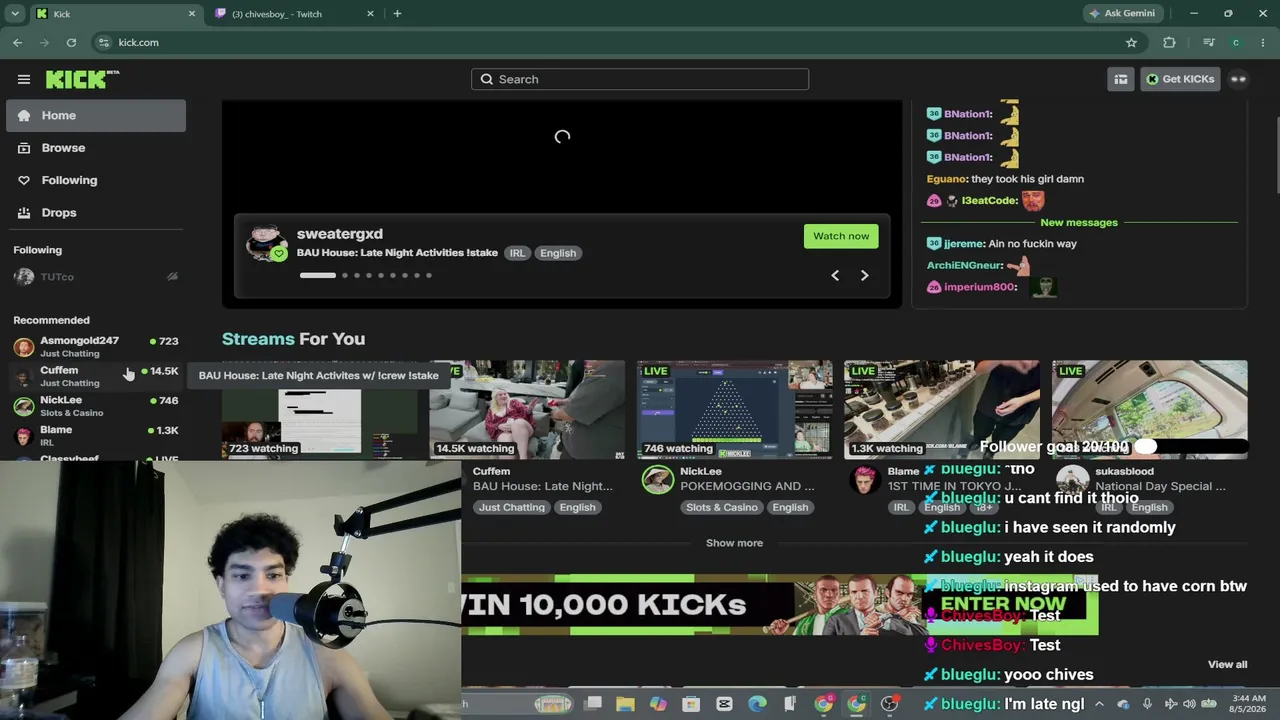Go to previous featured stream with left arrow
This screenshot has height=720, width=1280.
point(835,275)
